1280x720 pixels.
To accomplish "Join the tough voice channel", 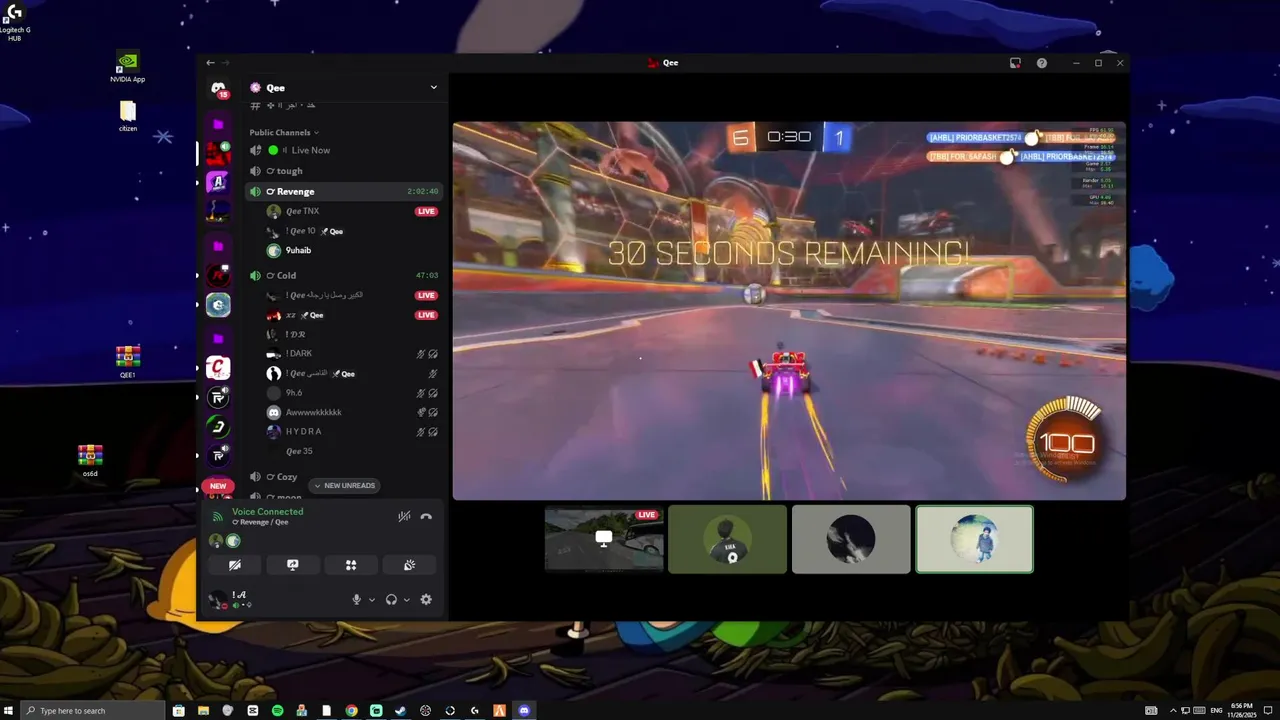I will [343, 171].
